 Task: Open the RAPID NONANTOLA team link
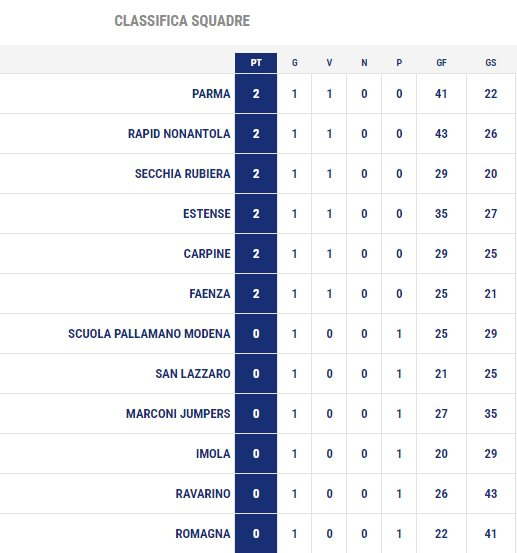pyautogui.click(x=179, y=134)
